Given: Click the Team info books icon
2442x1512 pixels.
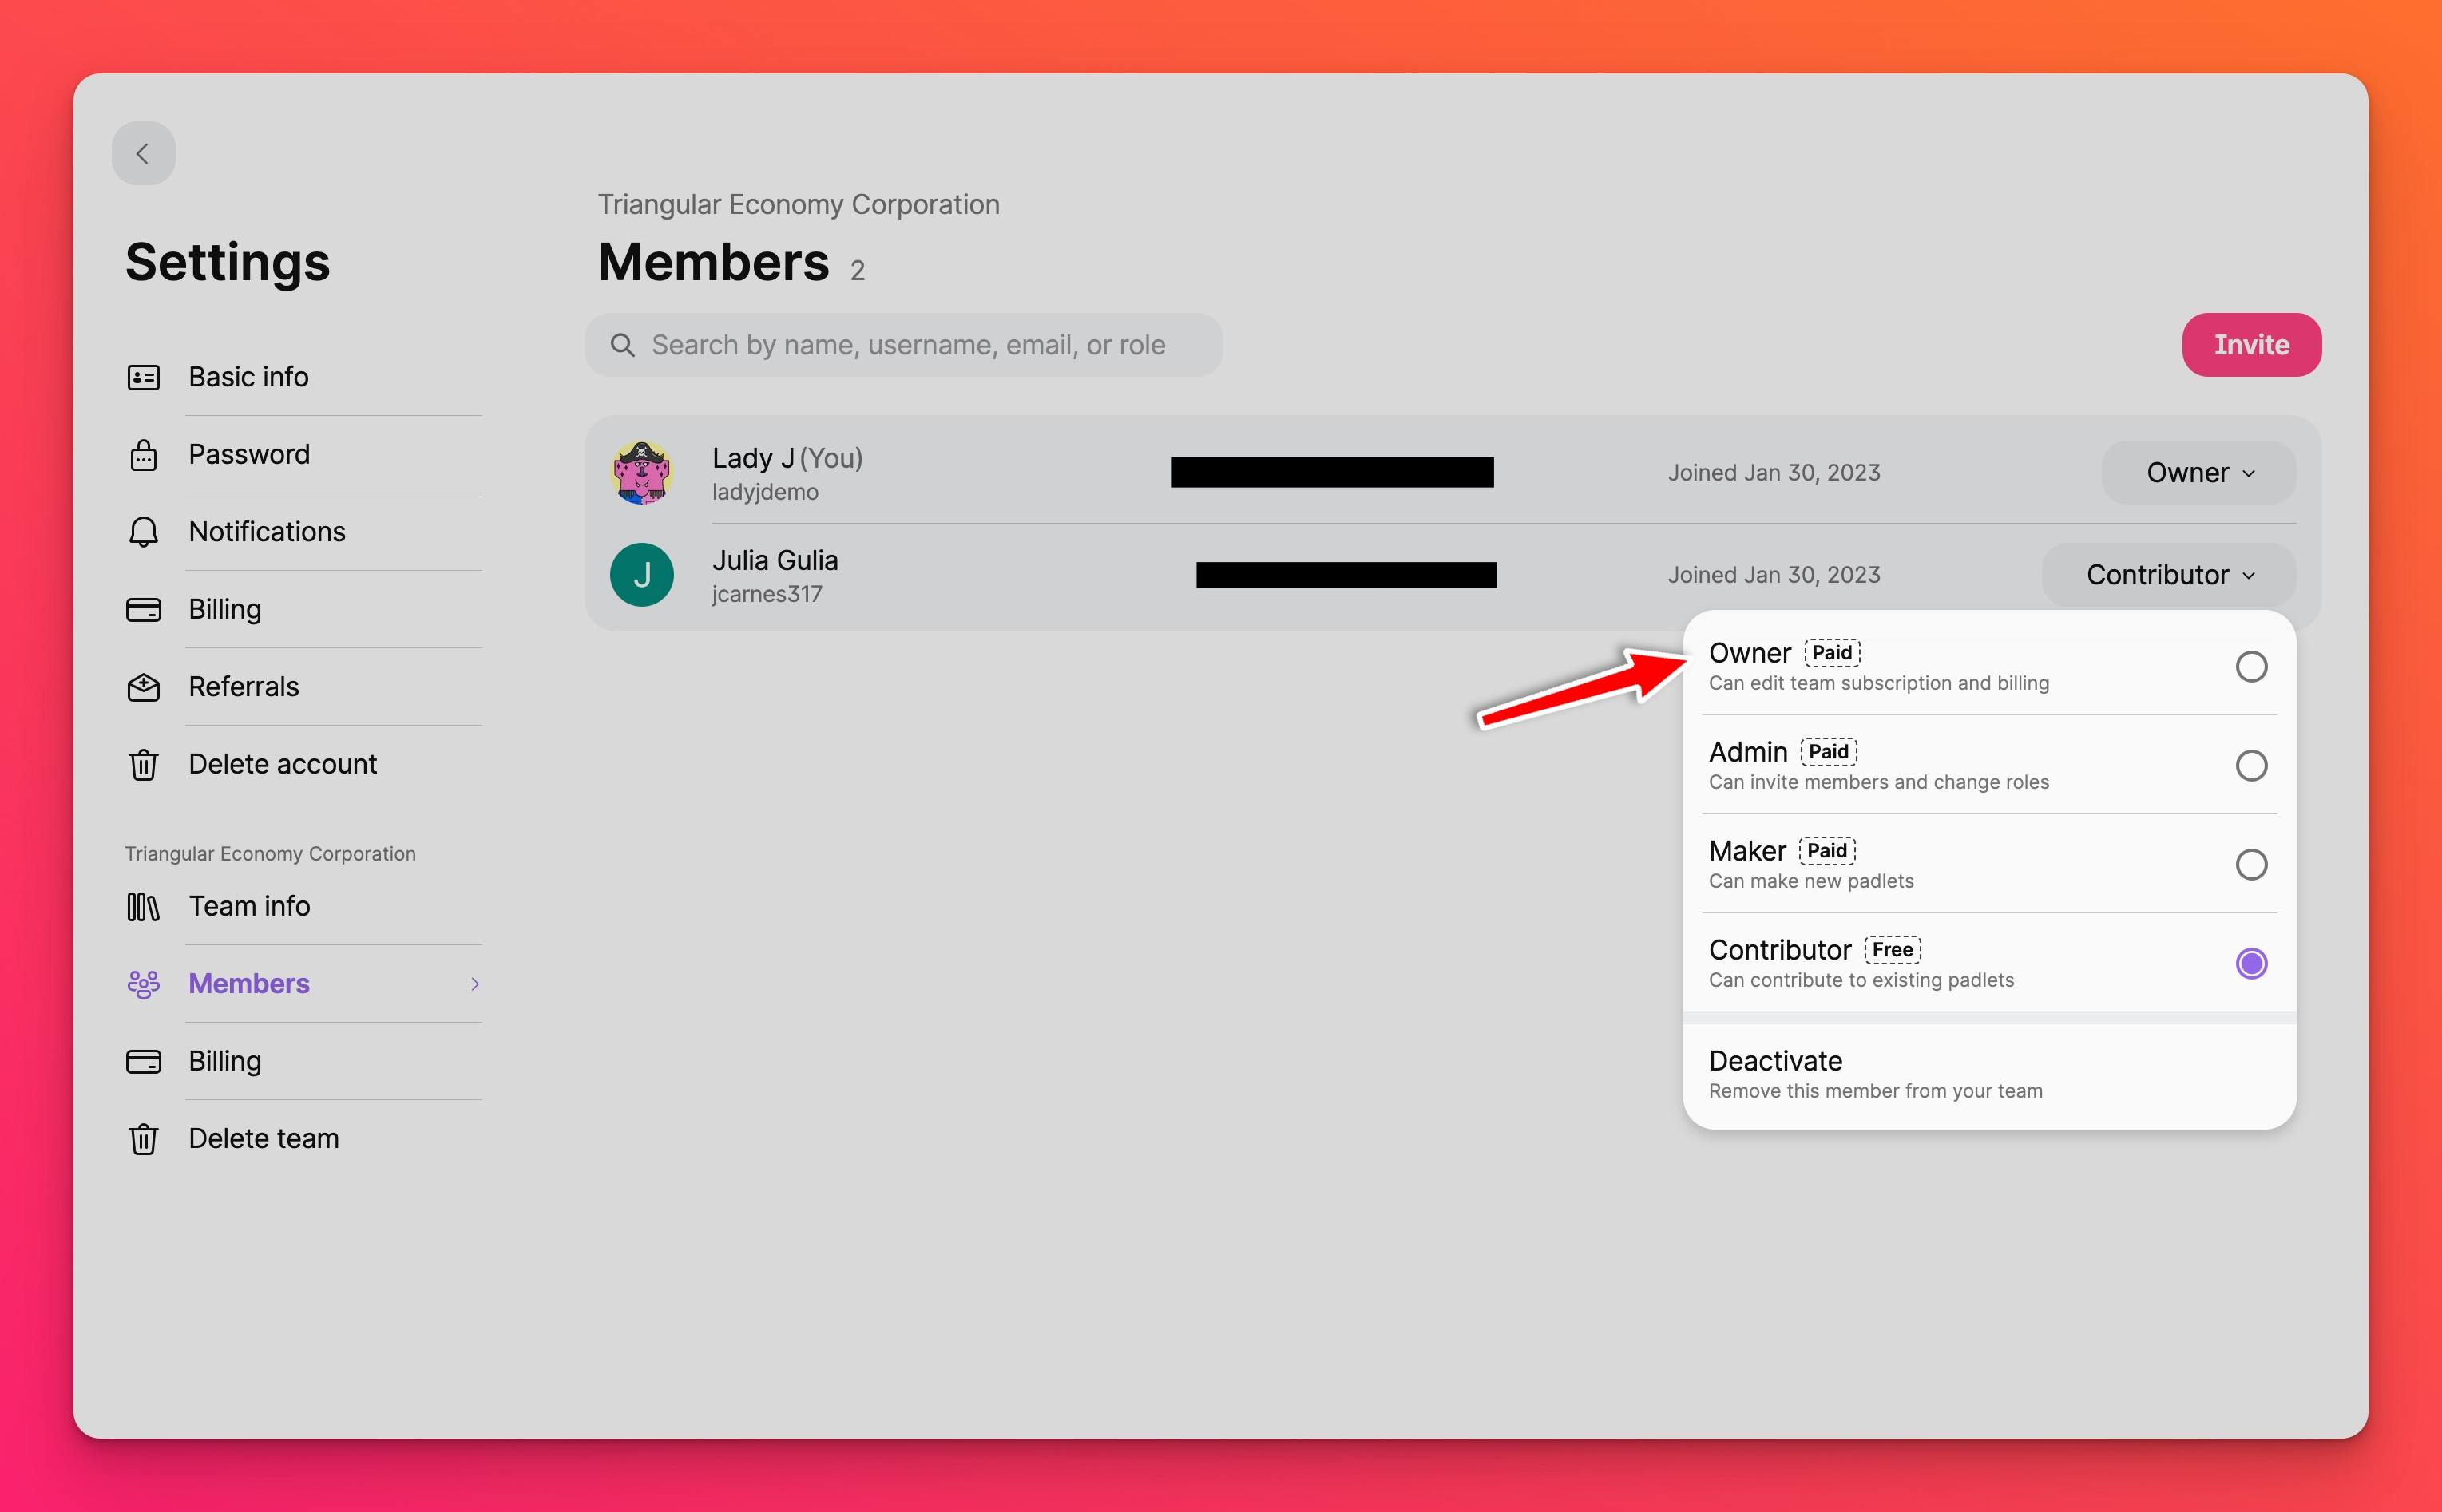Looking at the screenshot, I should pos(143,906).
